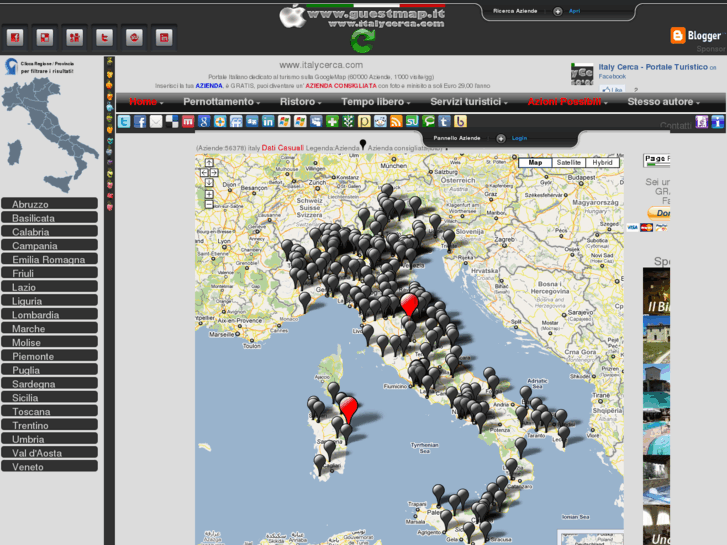Click the Blogger logo icon

[678, 36]
